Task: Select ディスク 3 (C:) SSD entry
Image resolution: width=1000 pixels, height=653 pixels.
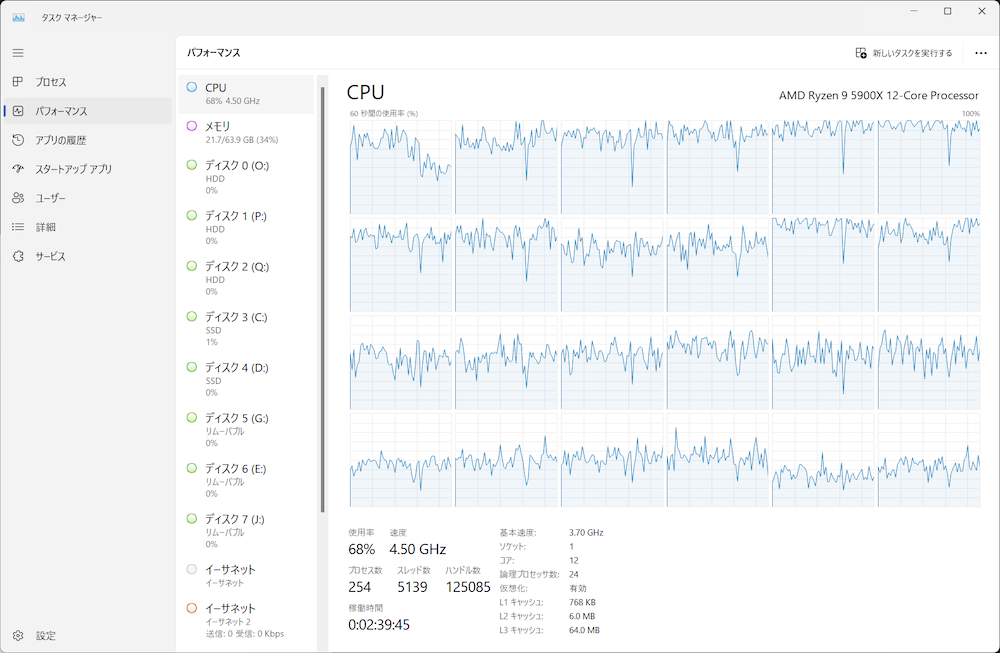Action: 246,329
